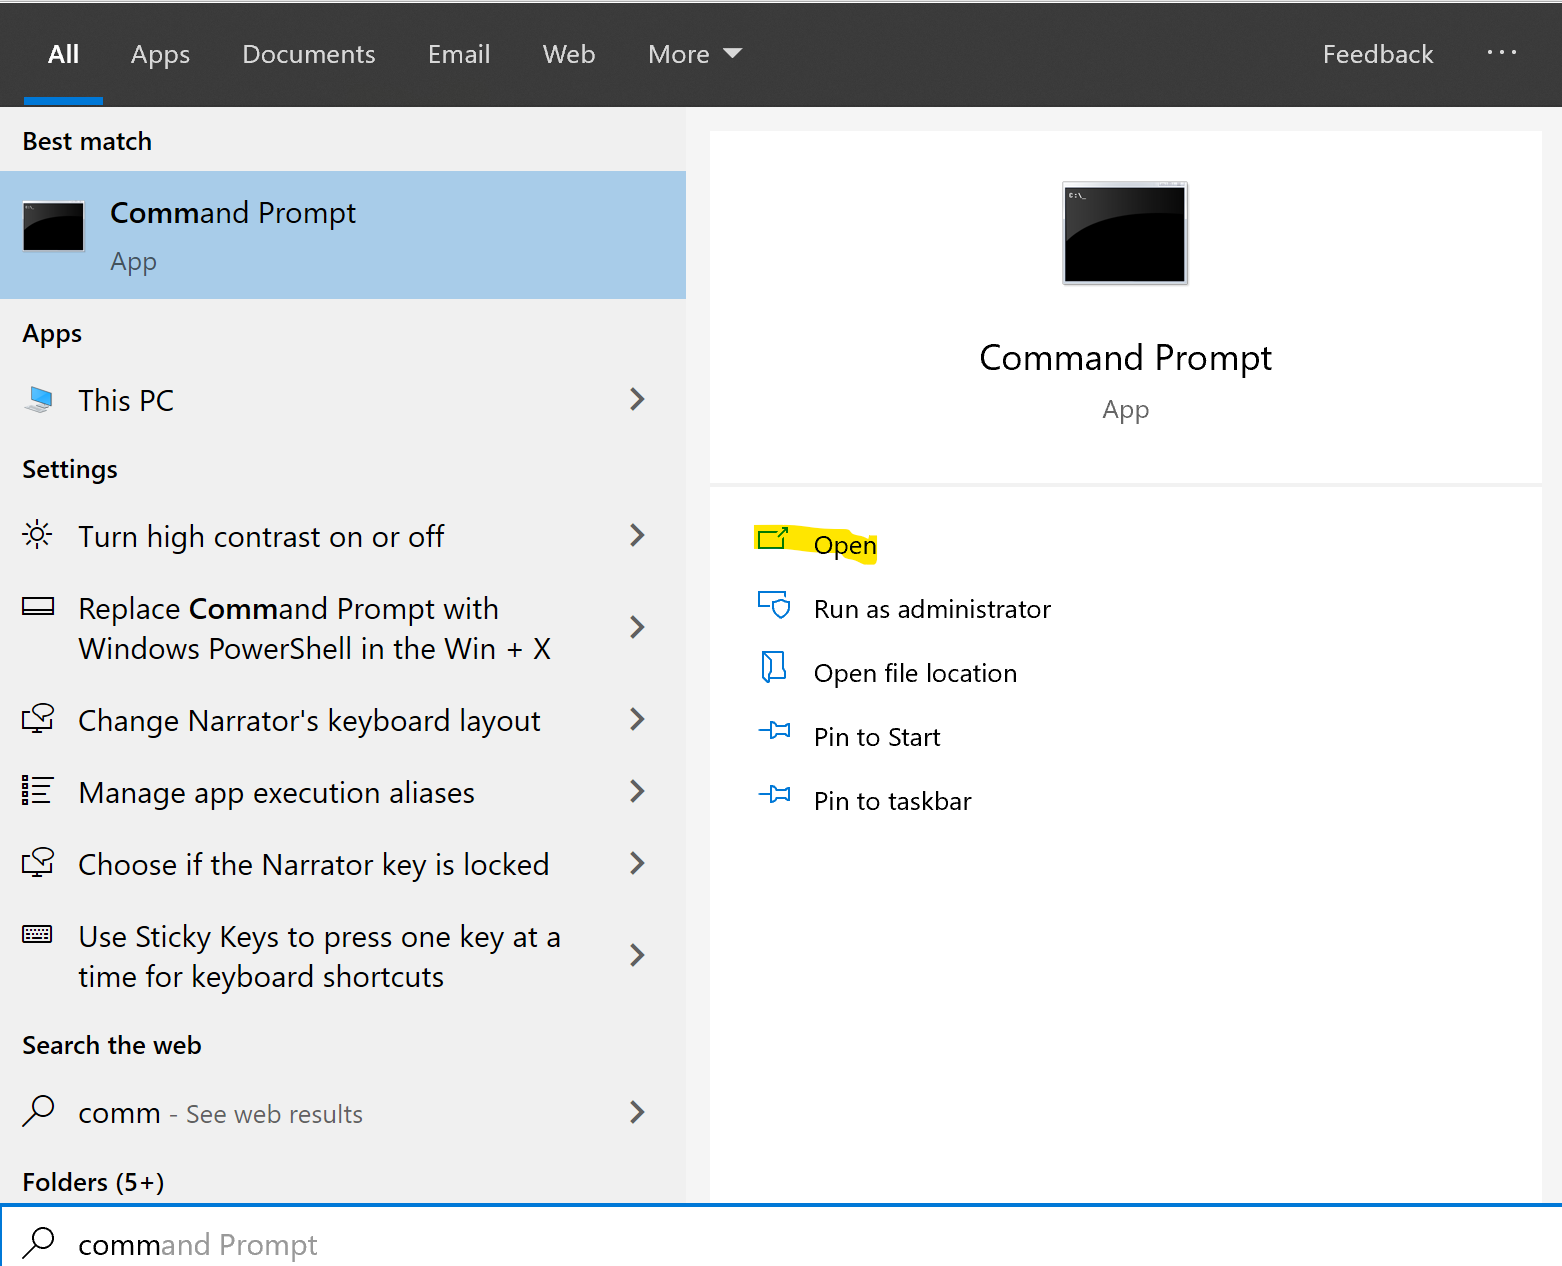Expand Manage app execution aliases arrow

point(637,792)
